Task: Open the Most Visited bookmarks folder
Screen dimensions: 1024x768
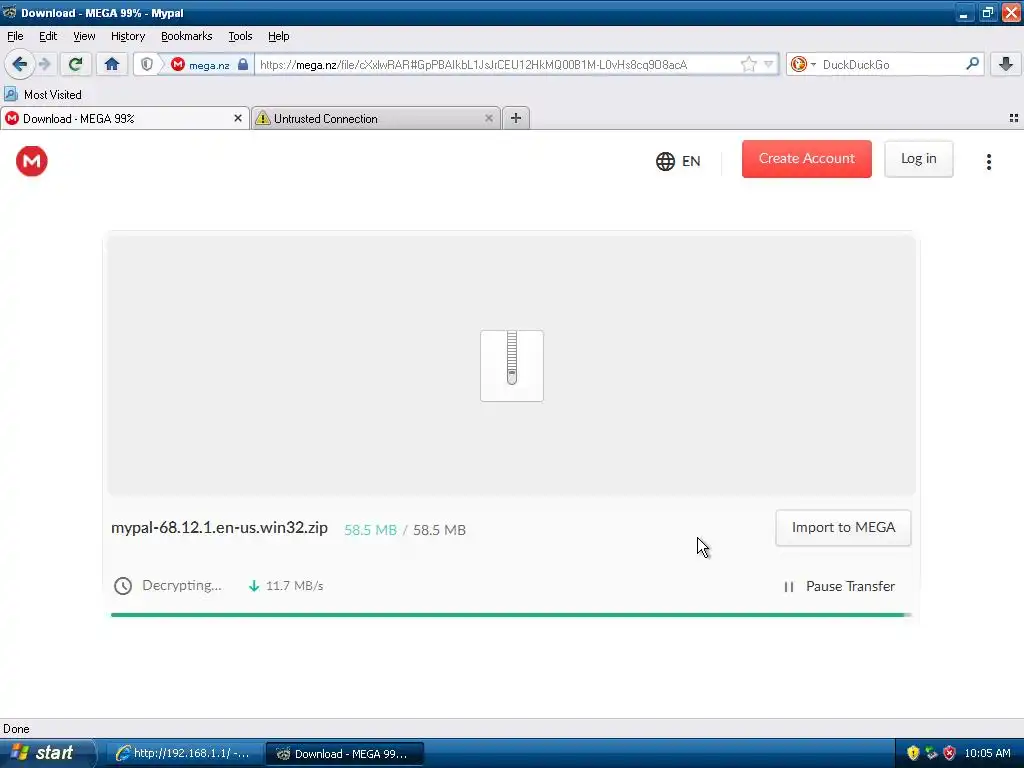Action: coord(43,95)
